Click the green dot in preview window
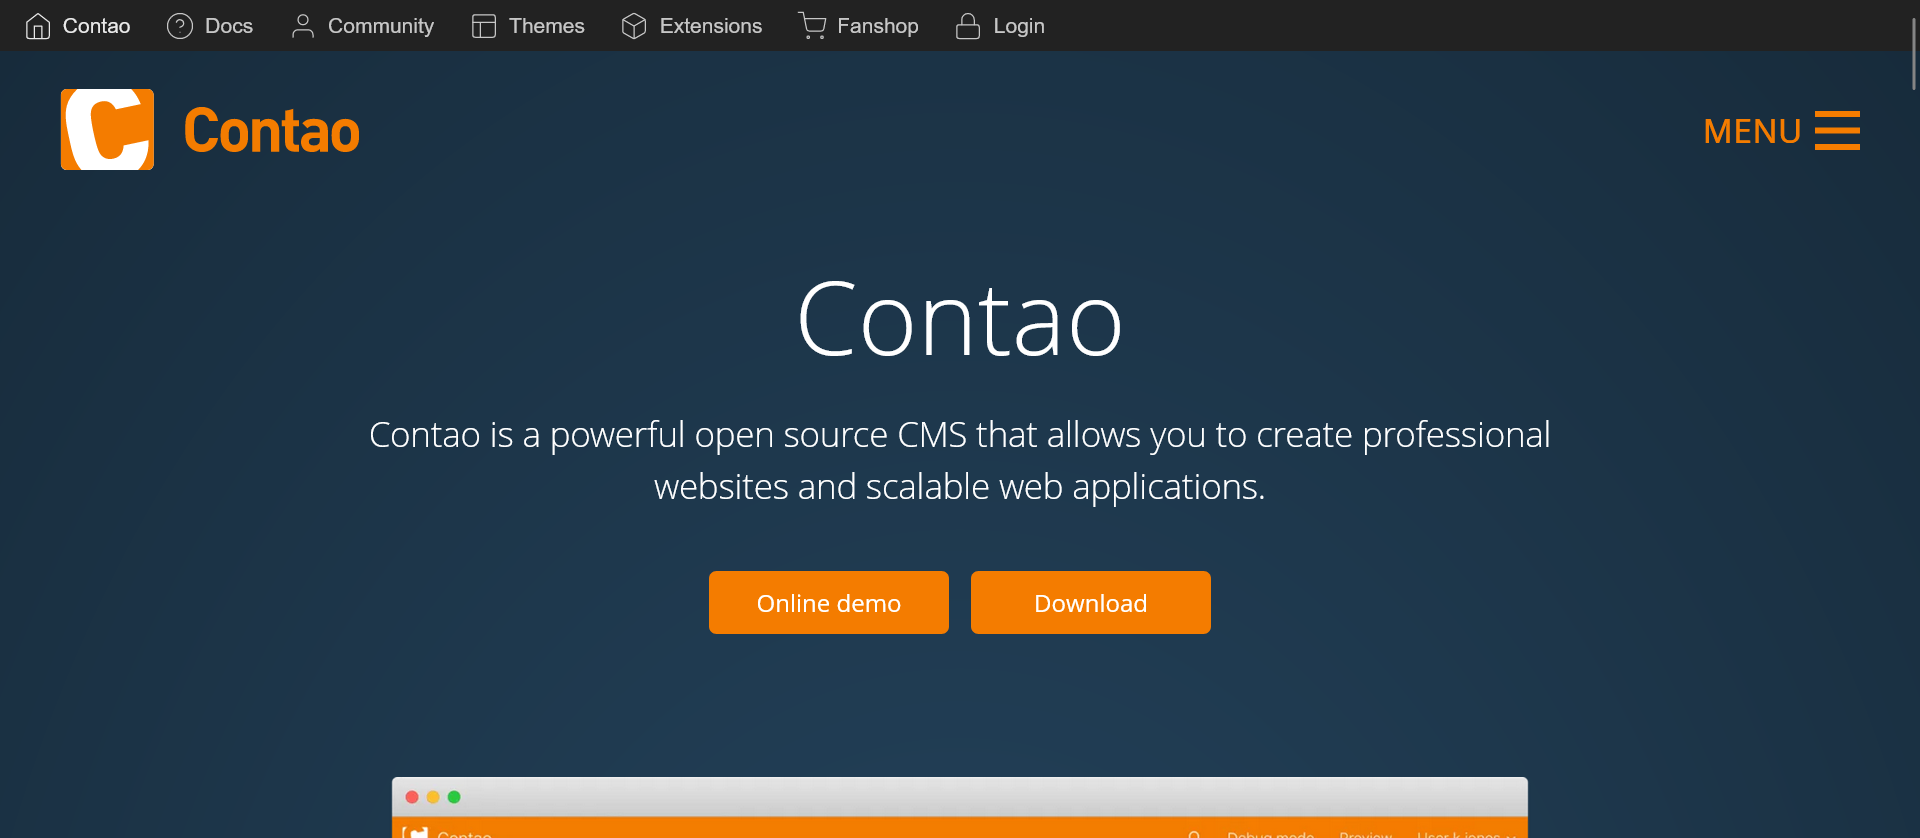Image resolution: width=1920 pixels, height=838 pixels. tap(454, 797)
